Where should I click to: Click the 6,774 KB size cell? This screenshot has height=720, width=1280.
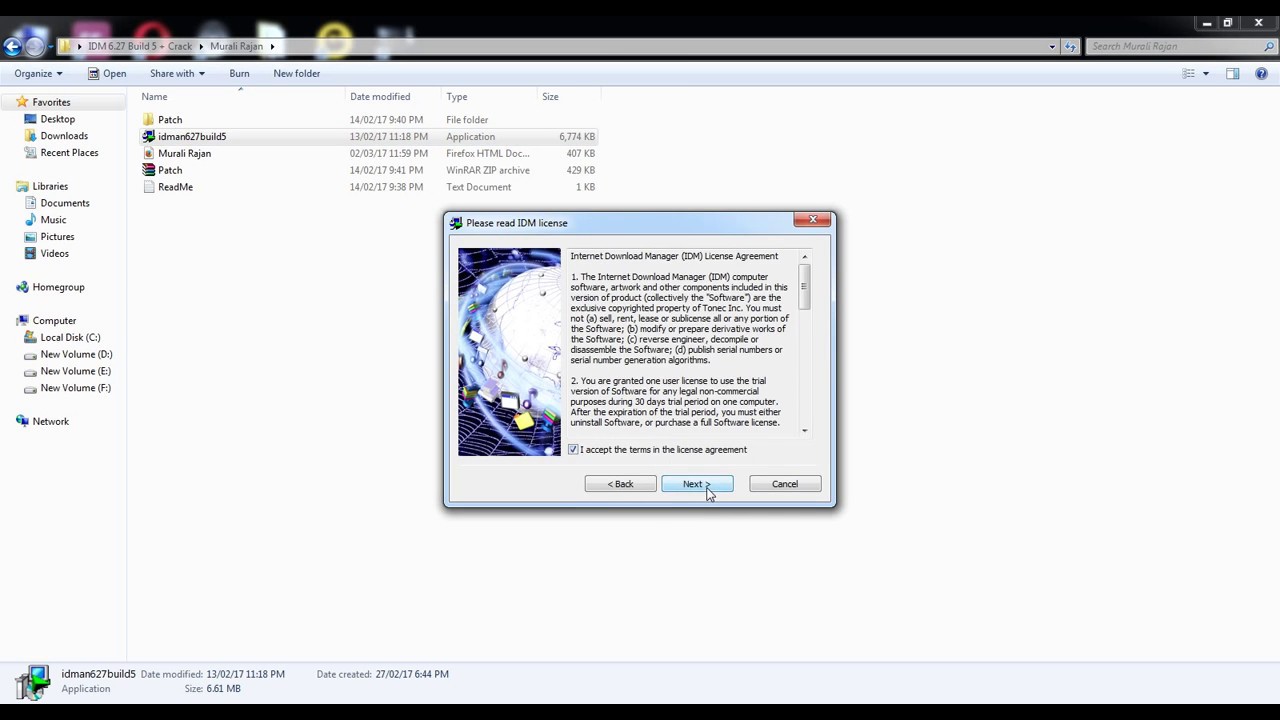(x=577, y=137)
